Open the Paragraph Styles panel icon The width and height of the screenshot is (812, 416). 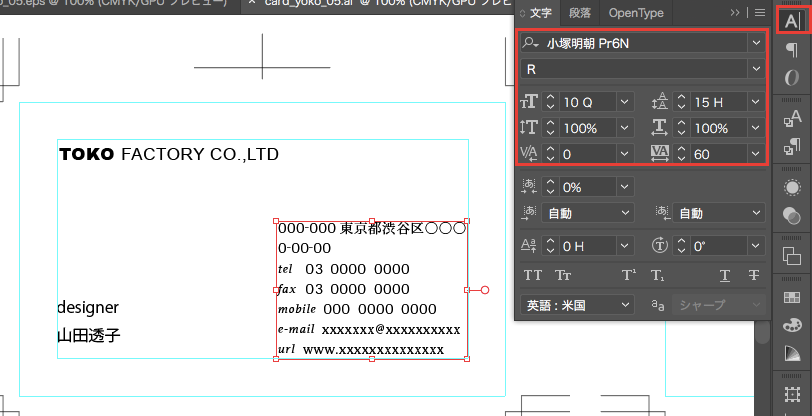coord(792,148)
